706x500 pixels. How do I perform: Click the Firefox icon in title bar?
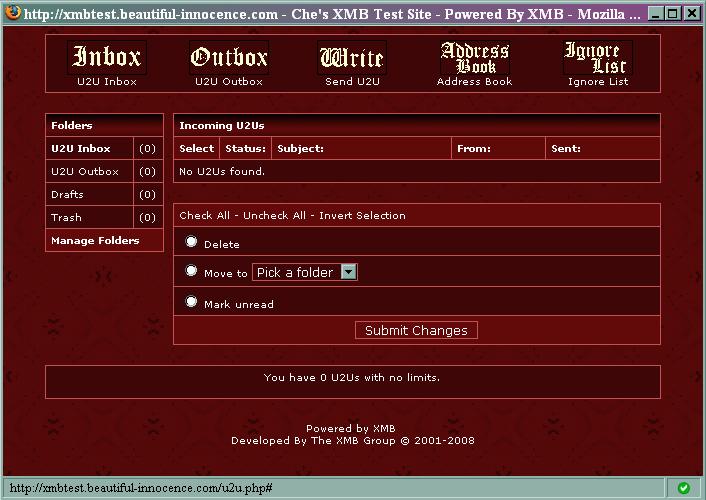(x=12, y=14)
